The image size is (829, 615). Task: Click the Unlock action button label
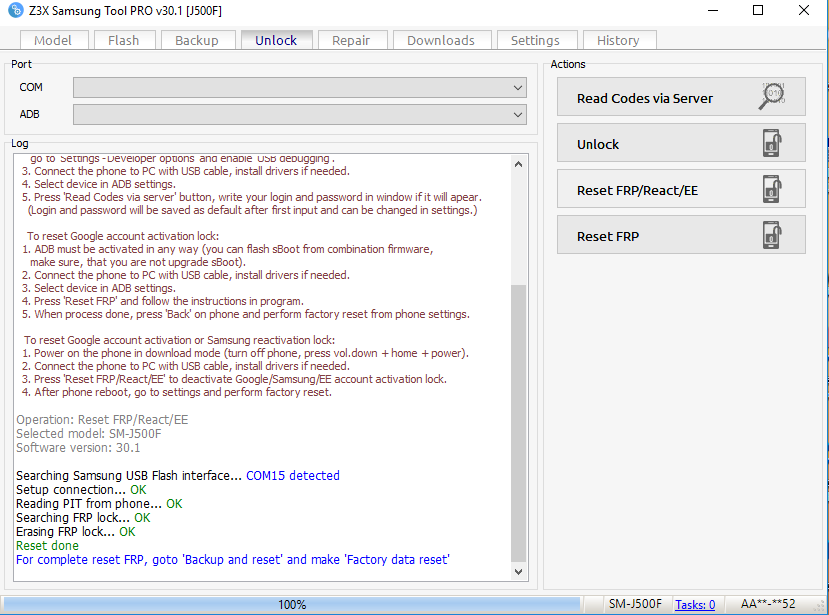(x=597, y=144)
